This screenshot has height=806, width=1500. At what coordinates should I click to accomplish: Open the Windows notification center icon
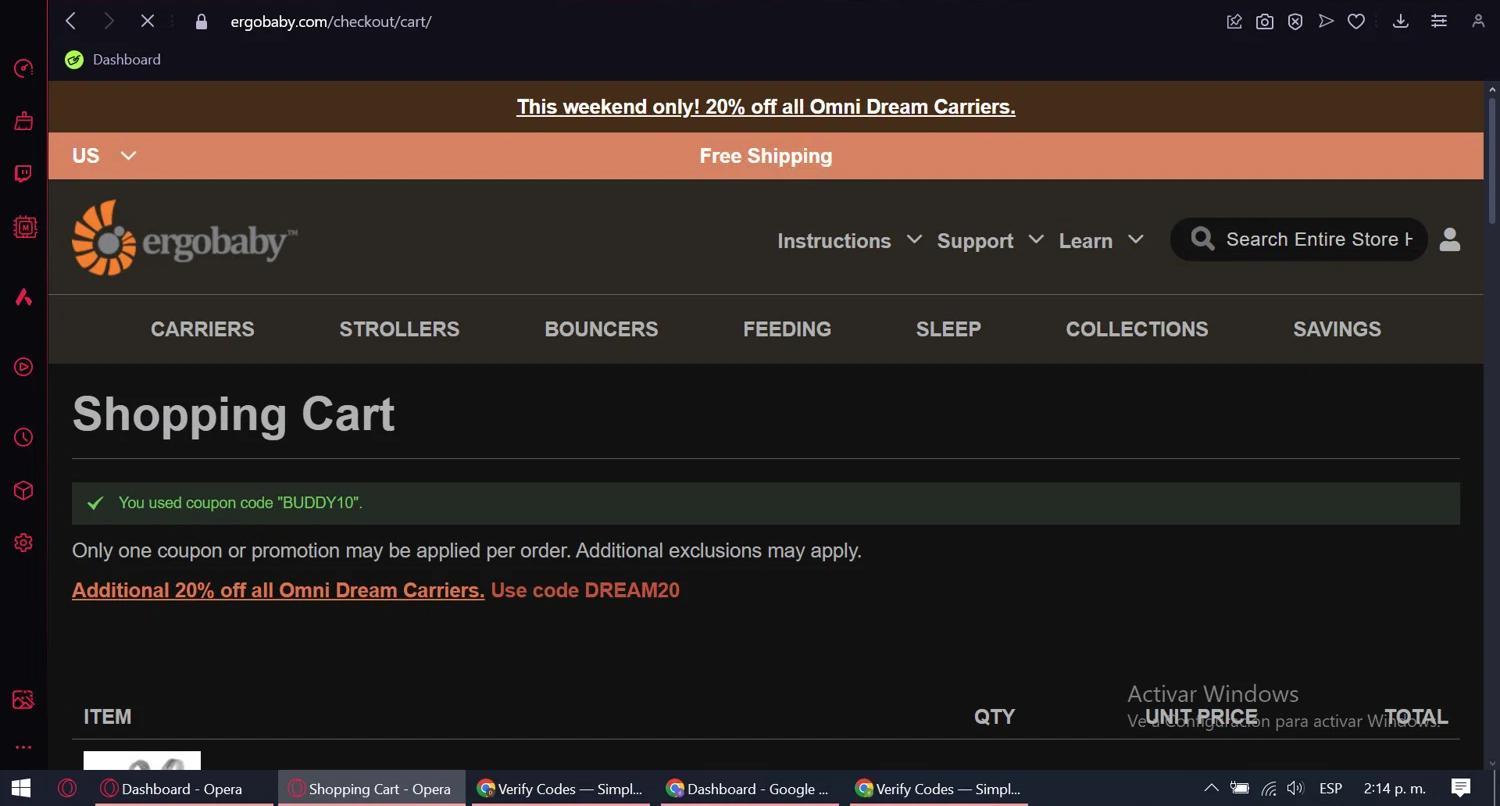(x=1460, y=788)
